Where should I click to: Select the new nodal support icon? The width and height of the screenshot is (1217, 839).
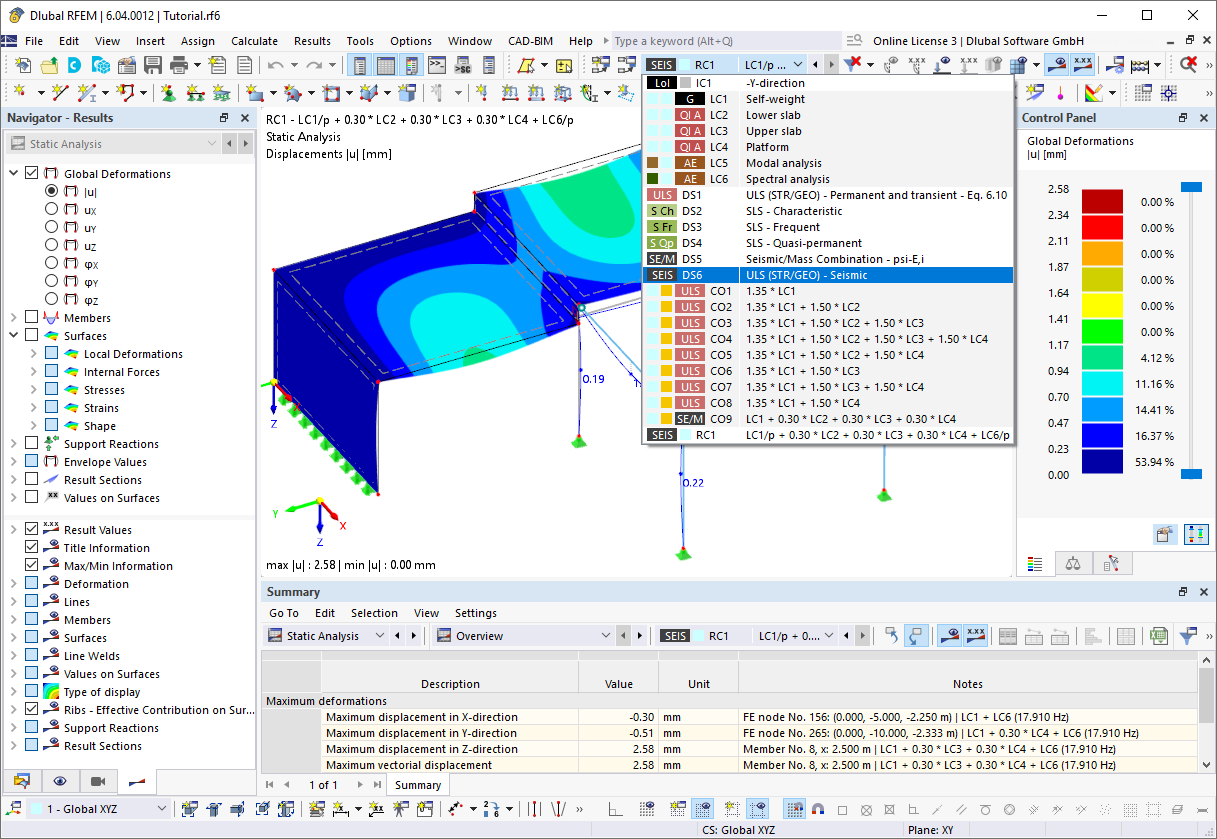pos(168,93)
